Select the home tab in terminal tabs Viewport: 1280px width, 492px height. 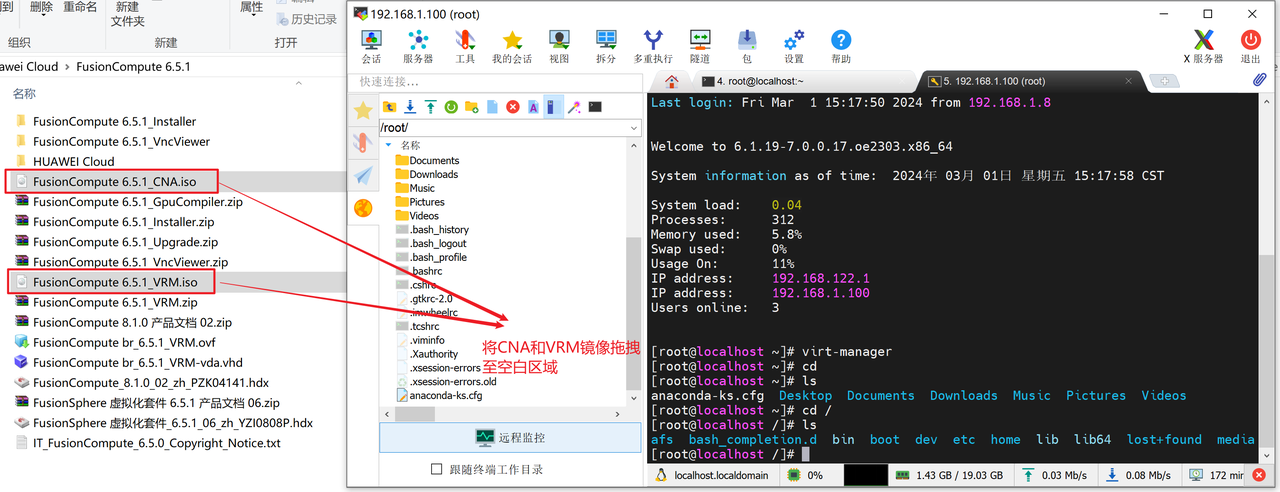[x=671, y=81]
